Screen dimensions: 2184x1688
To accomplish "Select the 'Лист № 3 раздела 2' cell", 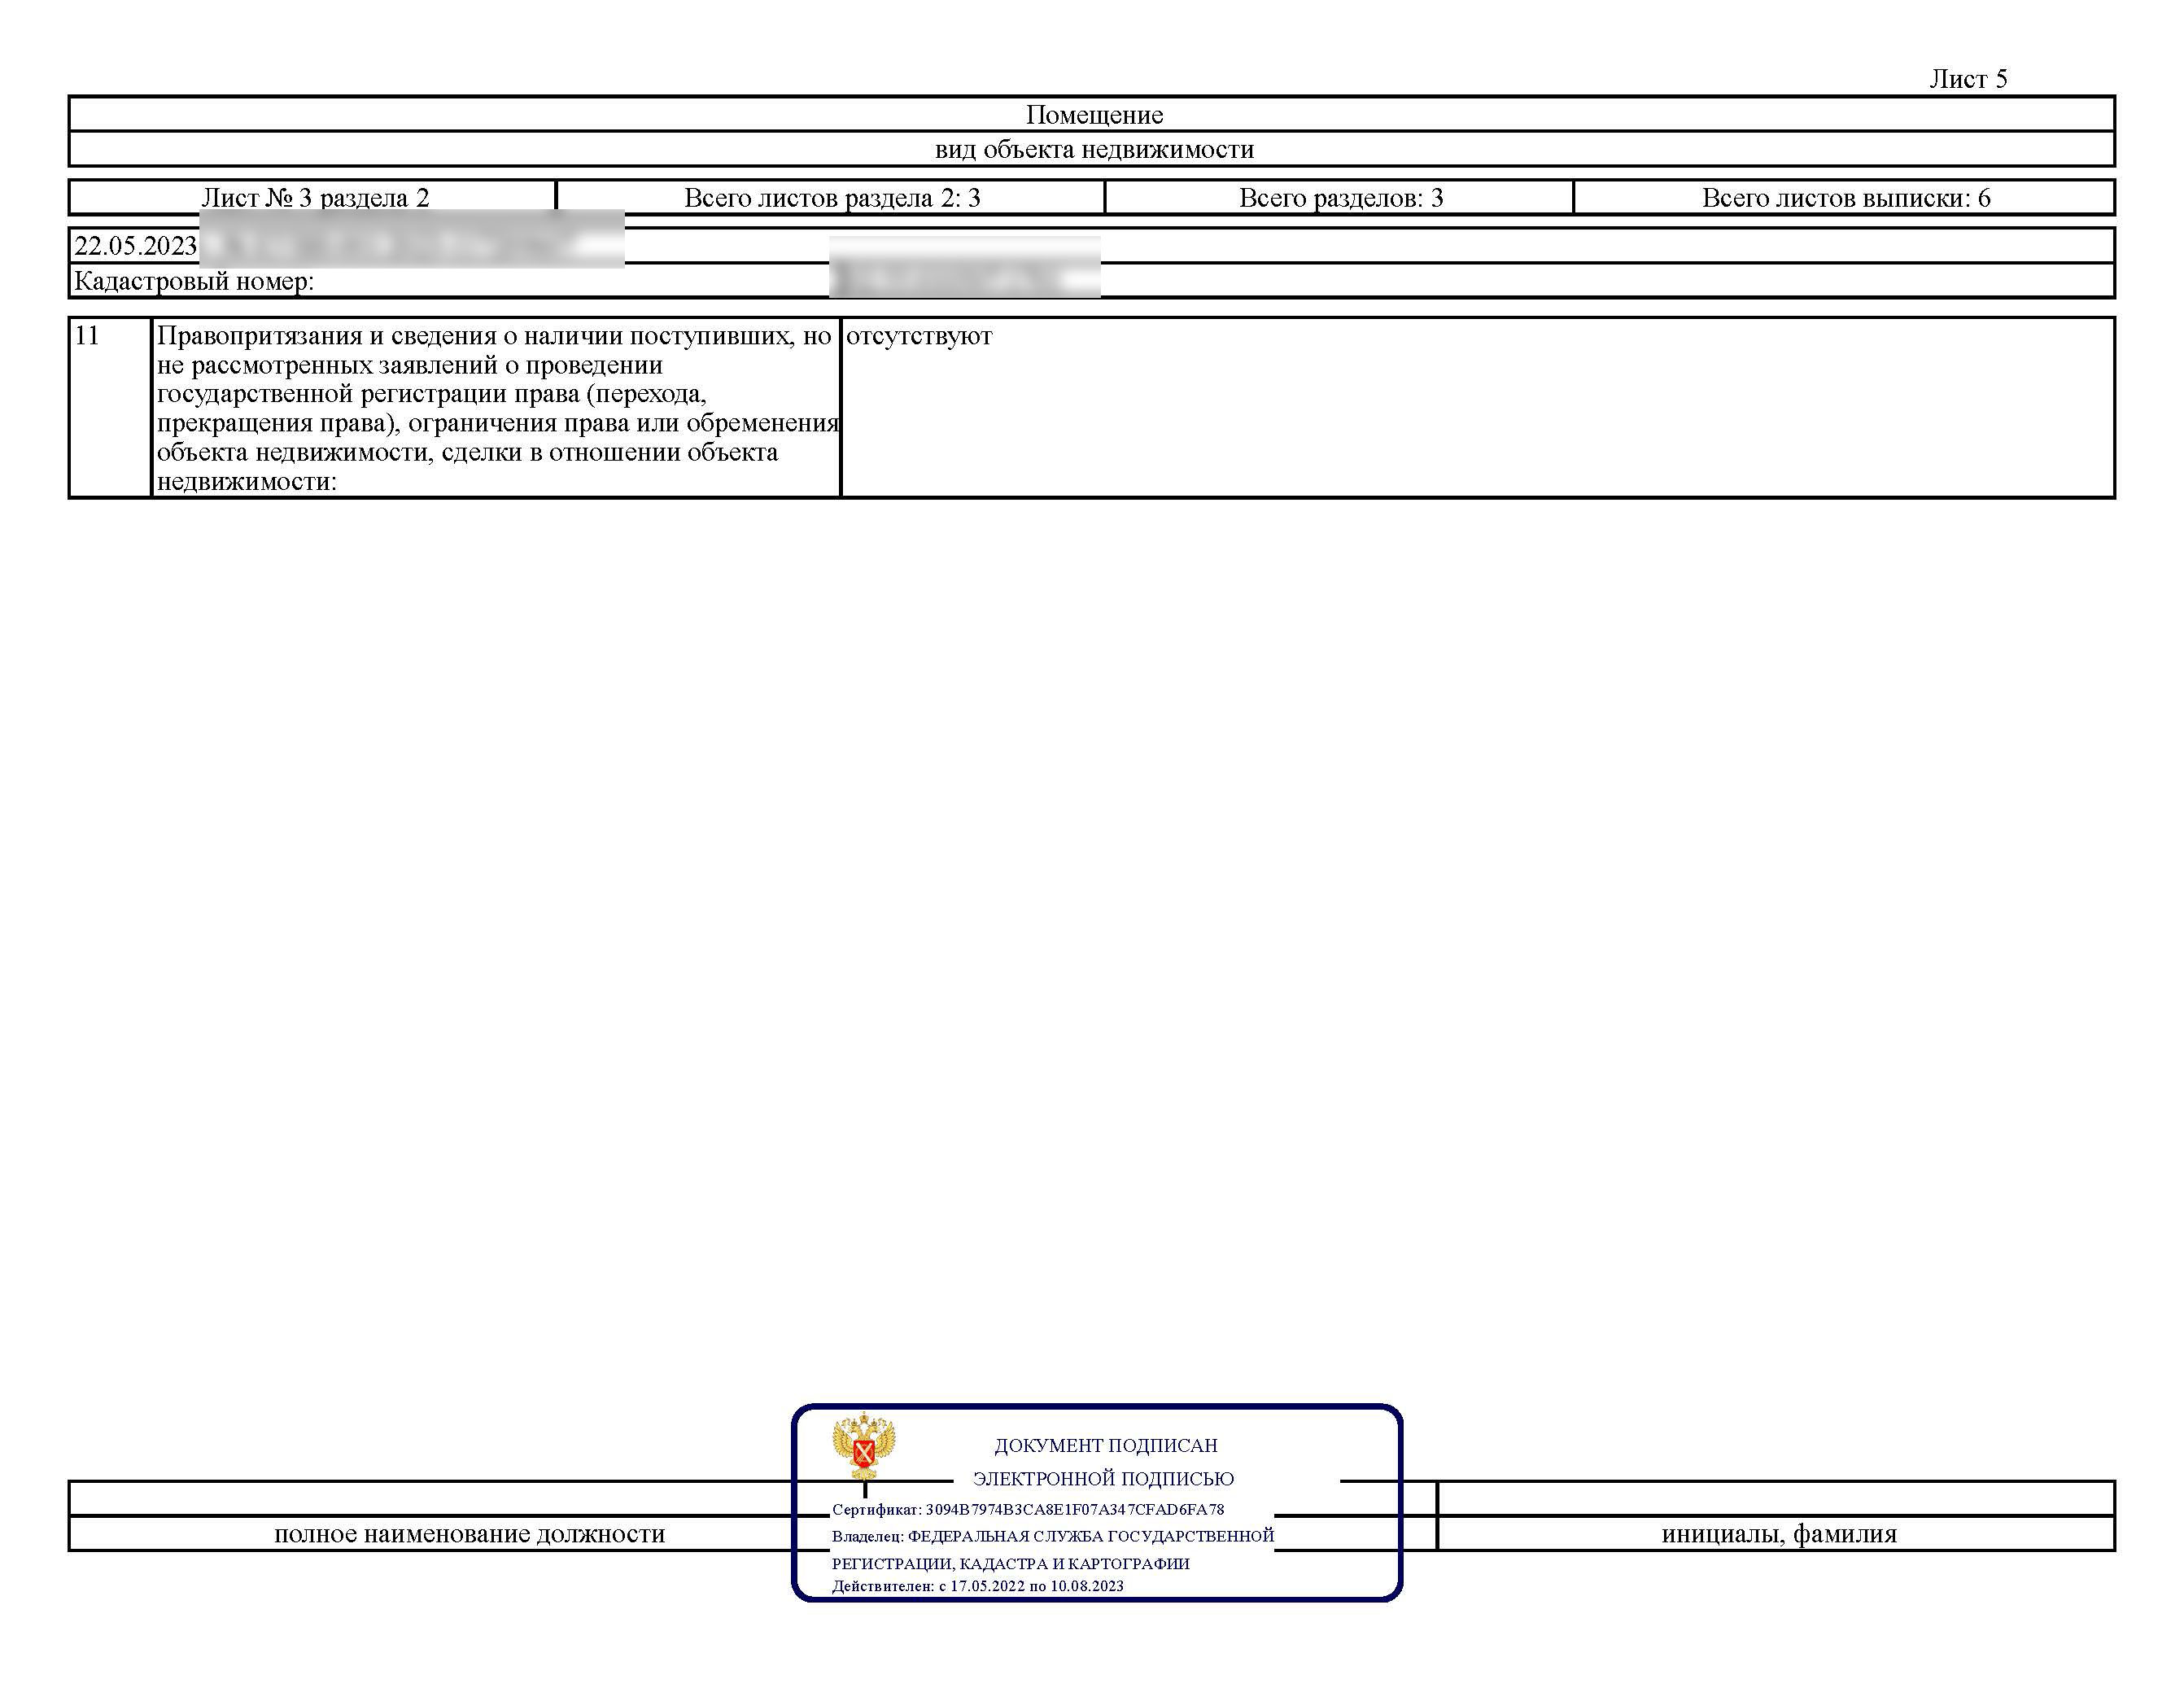I will point(314,197).
